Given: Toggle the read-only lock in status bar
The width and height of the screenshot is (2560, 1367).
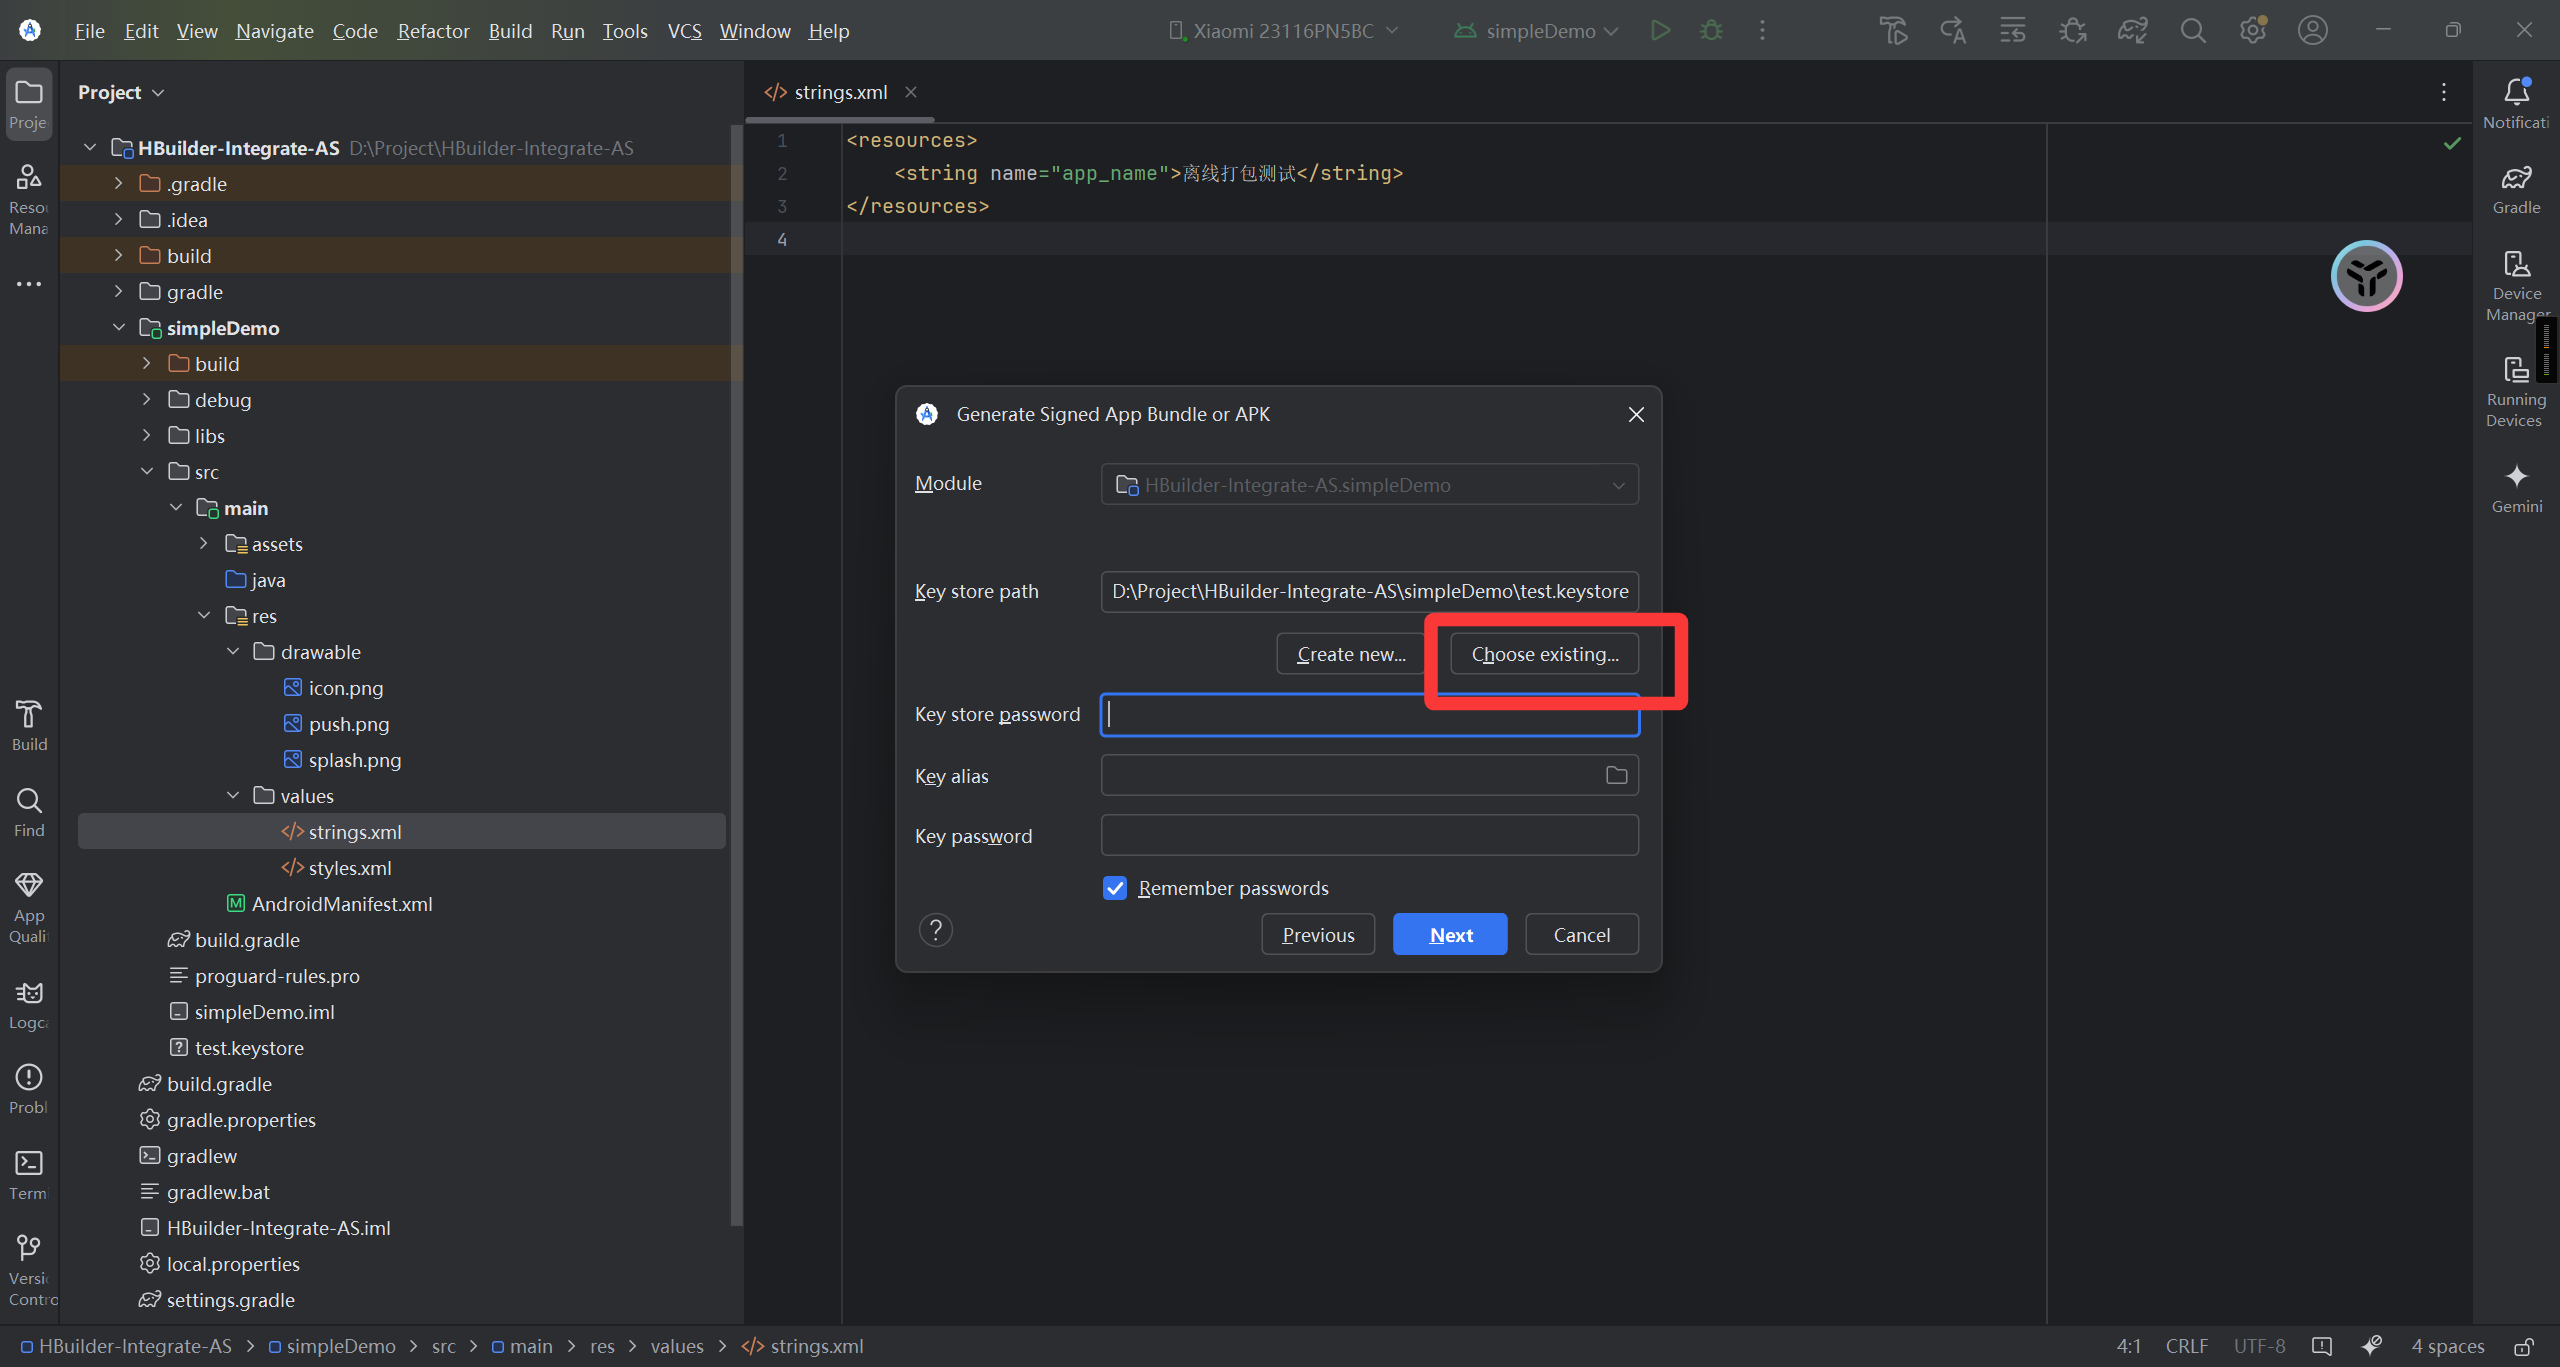Looking at the screenshot, I should click(2523, 1346).
